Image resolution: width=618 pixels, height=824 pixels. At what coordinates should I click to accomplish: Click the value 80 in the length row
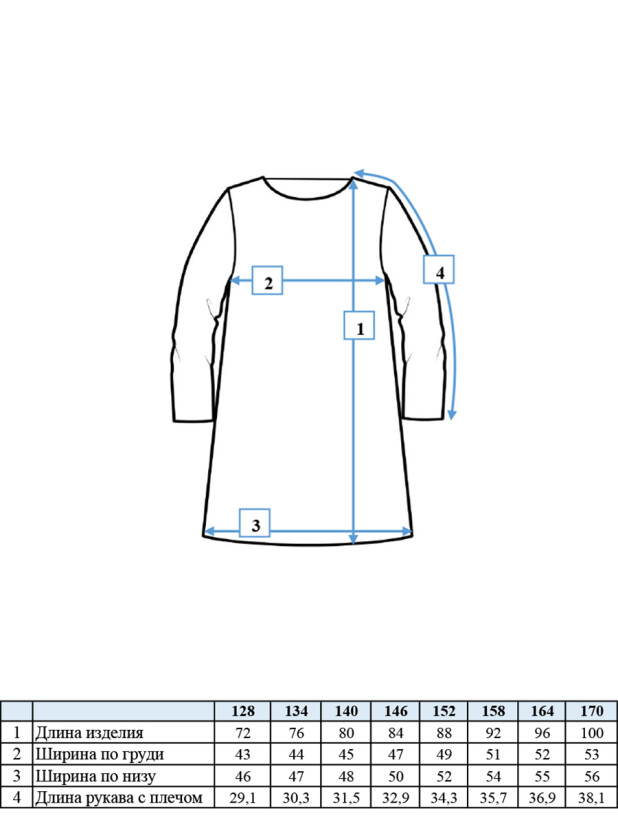(x=346, y=733)
